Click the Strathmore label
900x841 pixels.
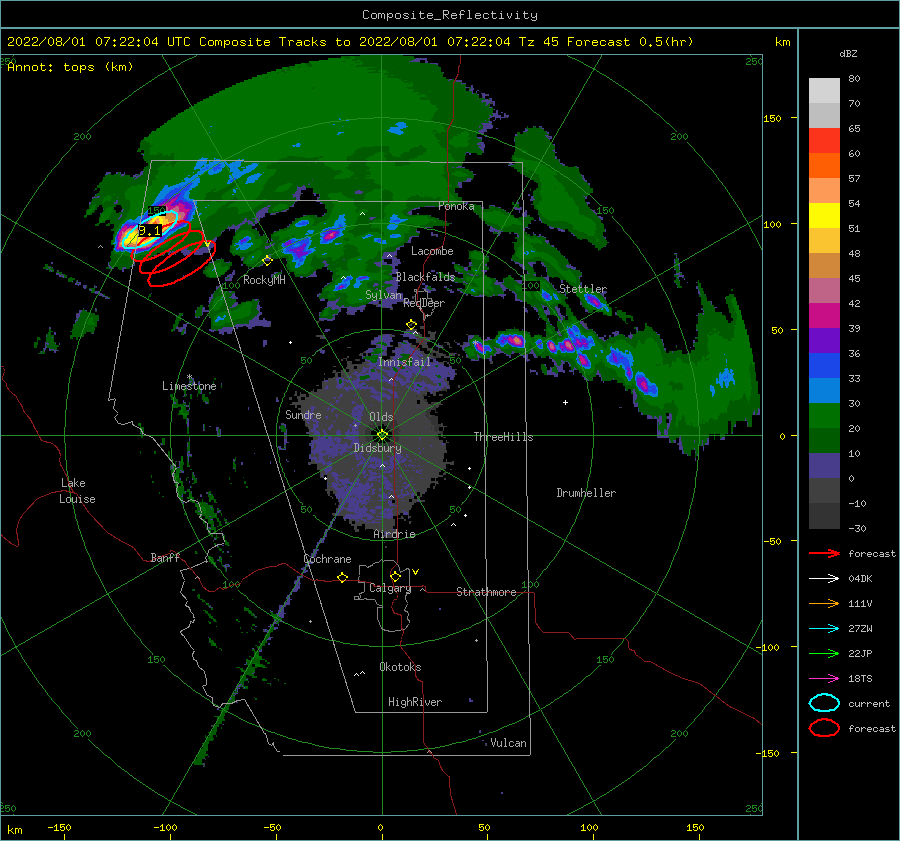pyautogui.click(x=486, y=592)
